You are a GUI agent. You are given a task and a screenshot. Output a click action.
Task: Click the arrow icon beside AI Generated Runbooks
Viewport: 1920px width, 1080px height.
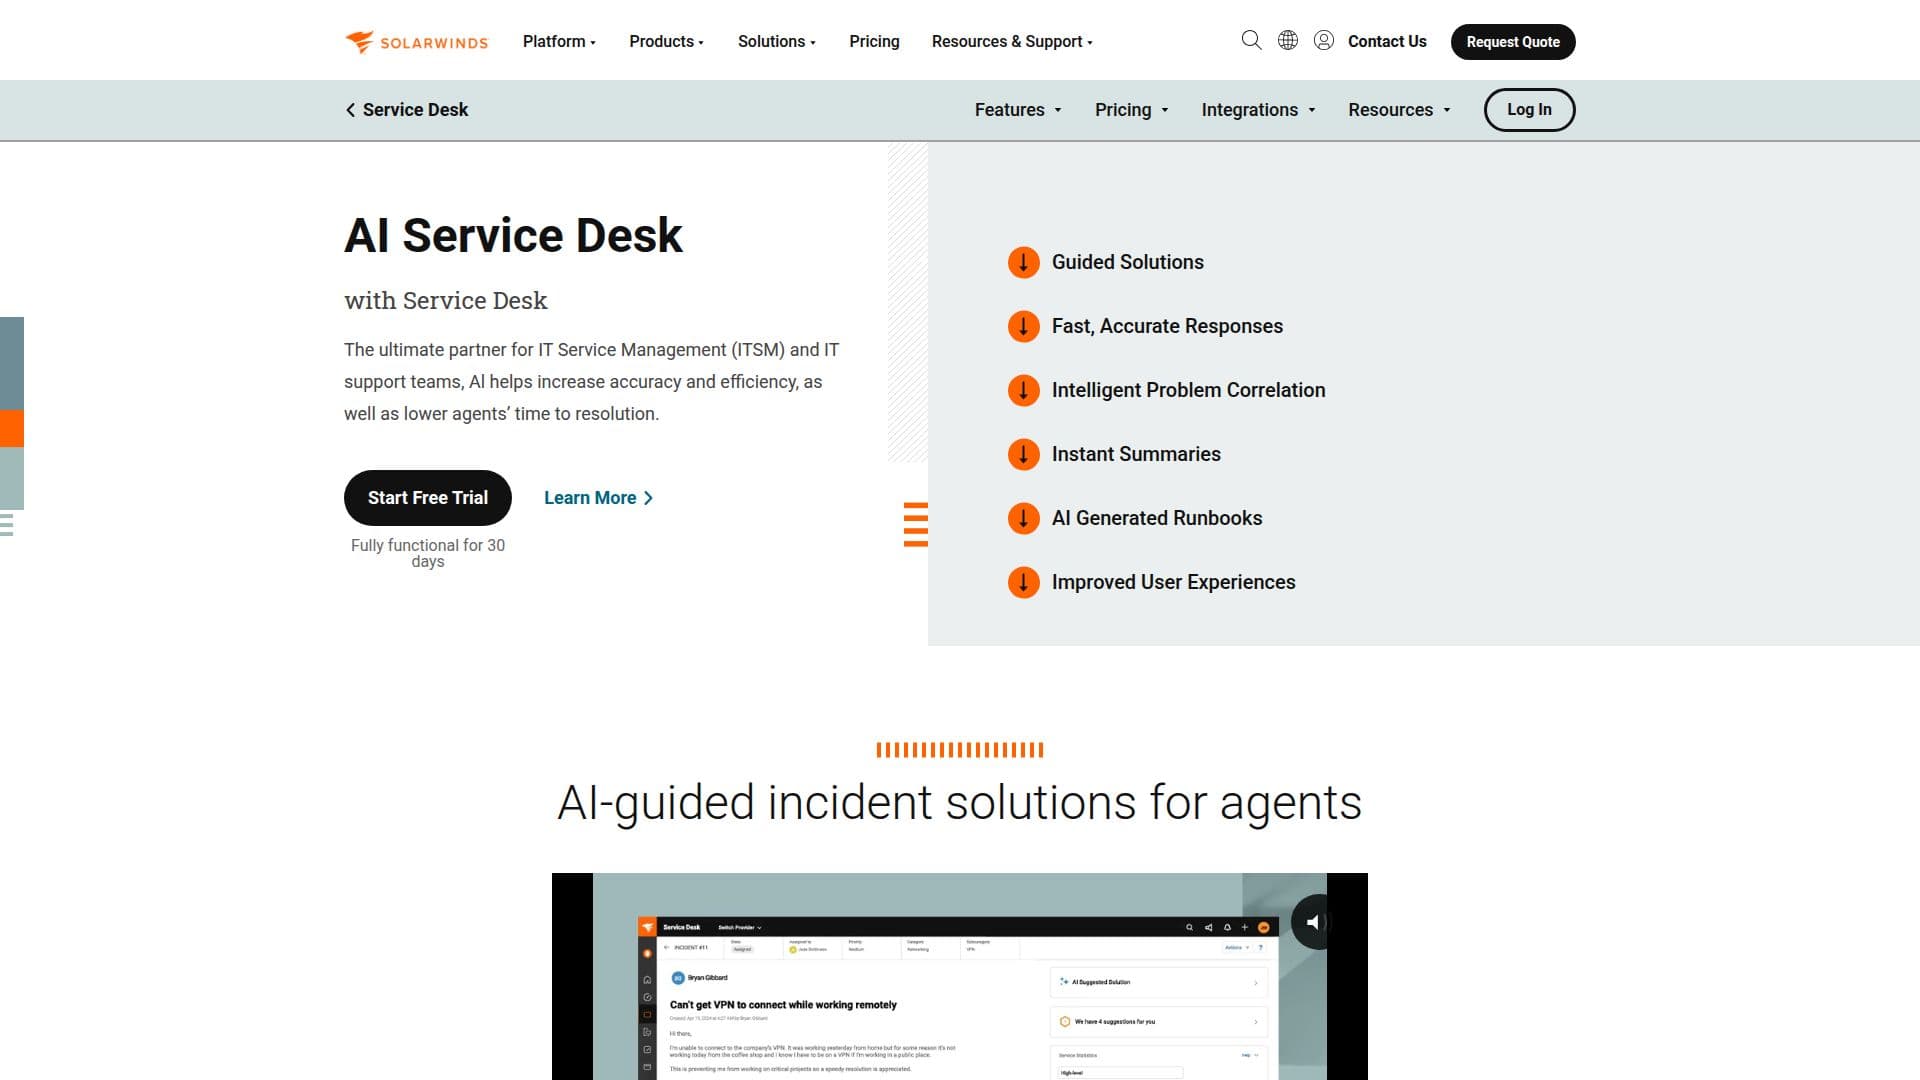pyautogui.click(x=1023, y=518)
